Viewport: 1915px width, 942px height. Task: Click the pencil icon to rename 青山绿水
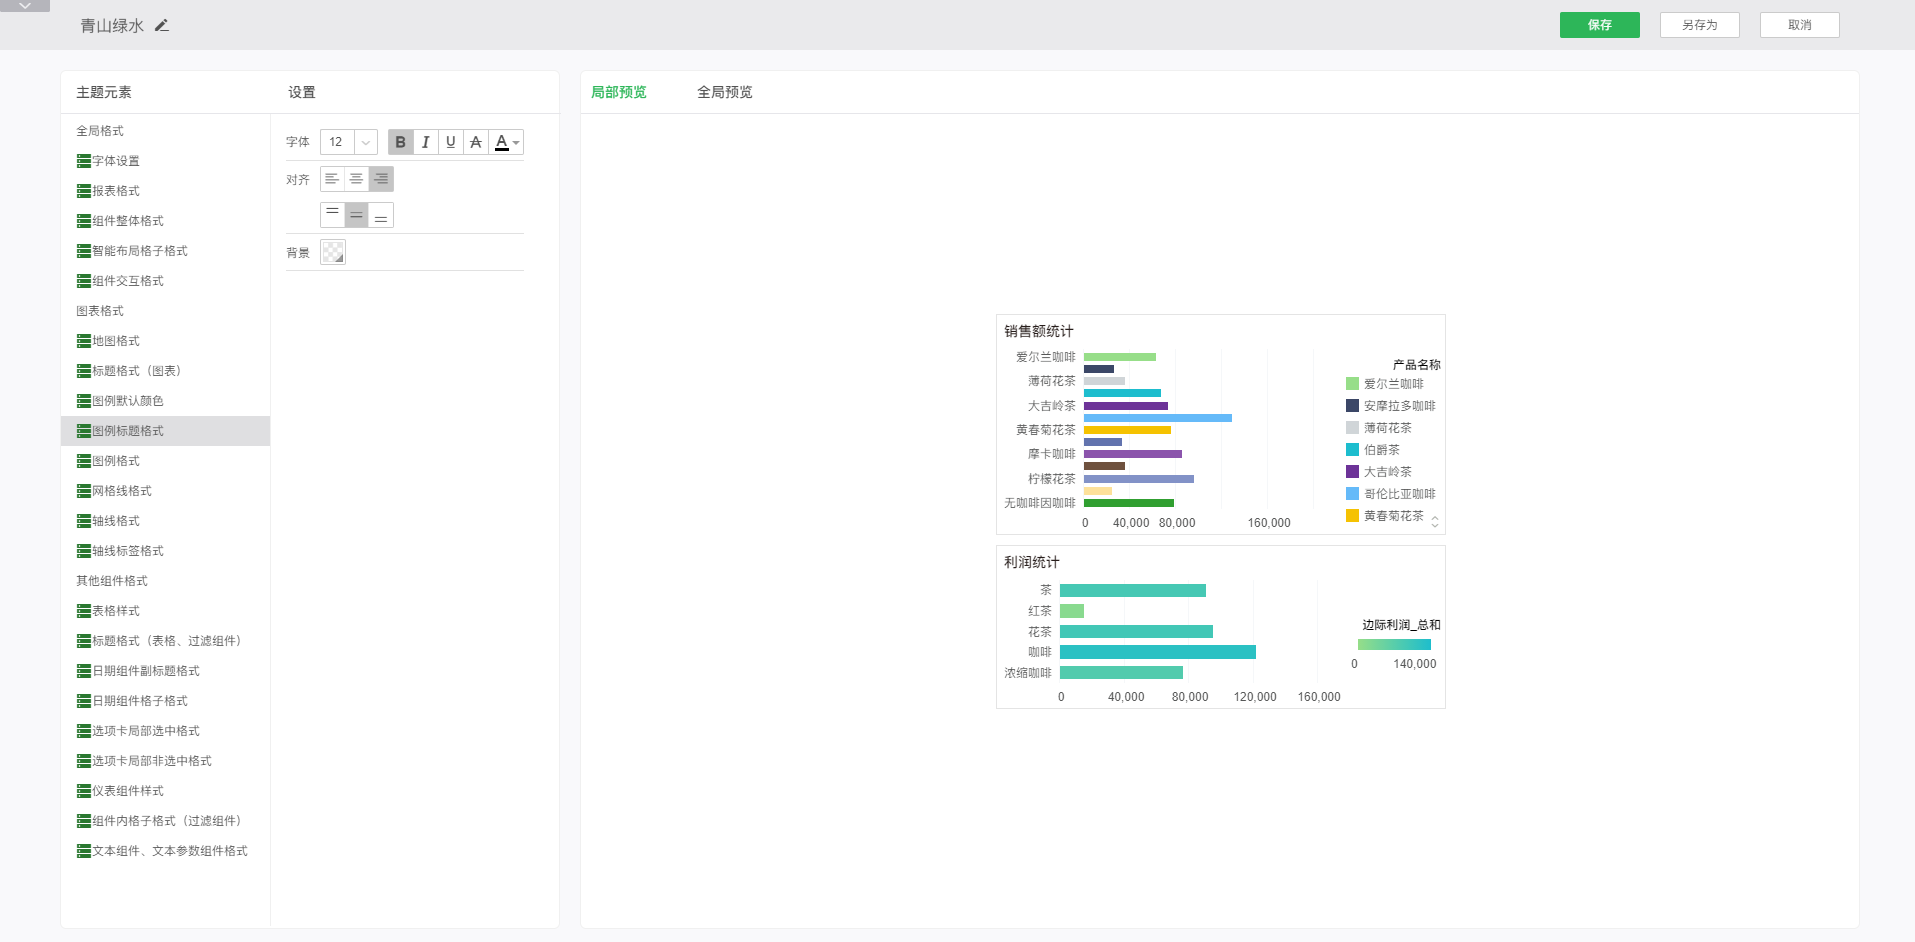pos(162,26)
